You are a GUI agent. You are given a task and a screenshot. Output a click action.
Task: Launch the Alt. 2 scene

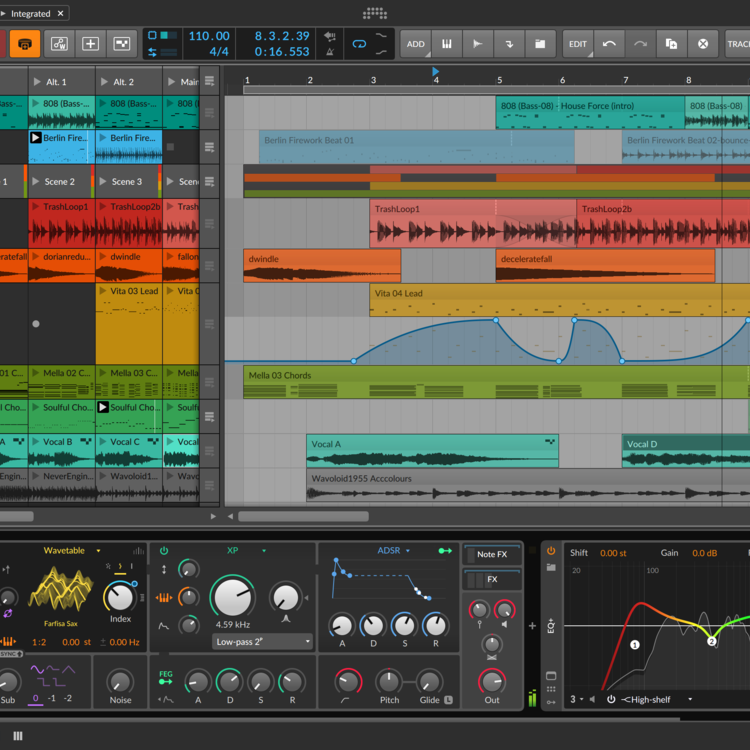click(104, 82)
